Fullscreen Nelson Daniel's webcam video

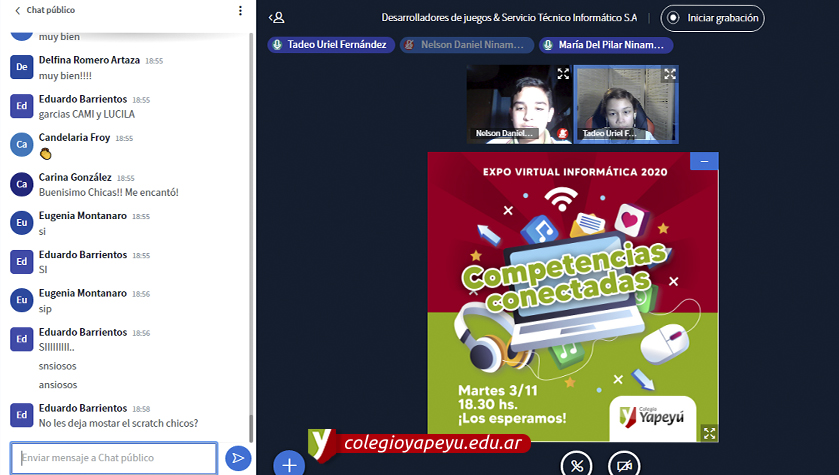(x=563, y=74)
